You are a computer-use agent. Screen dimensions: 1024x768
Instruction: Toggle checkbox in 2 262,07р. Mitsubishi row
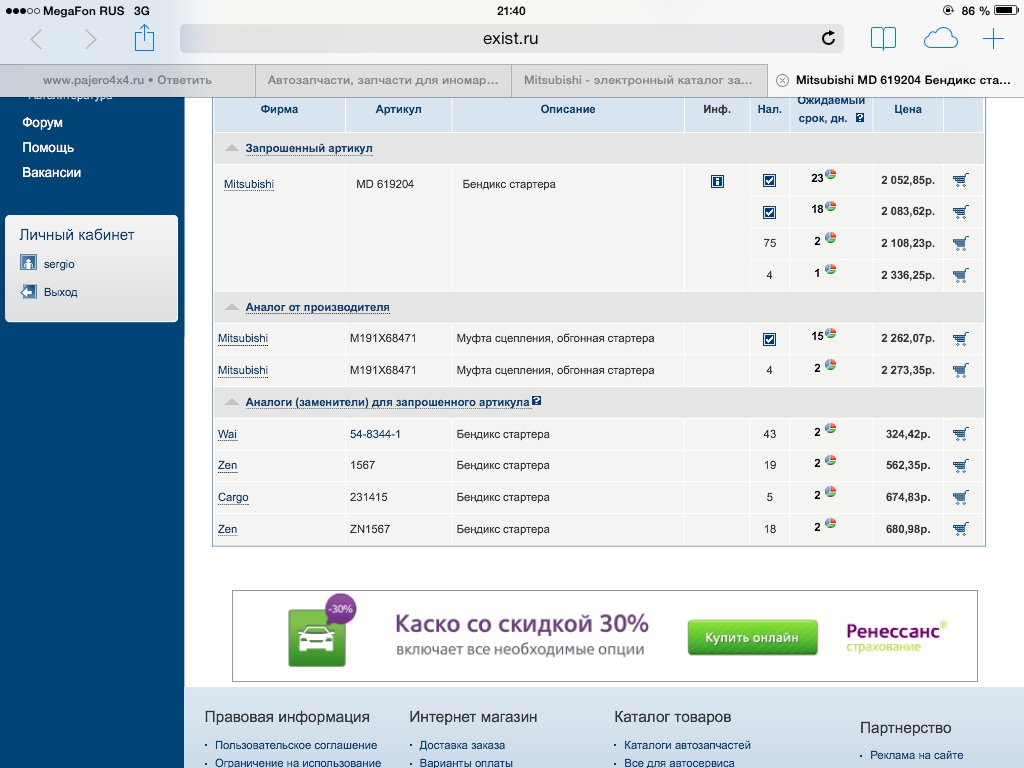769,339
